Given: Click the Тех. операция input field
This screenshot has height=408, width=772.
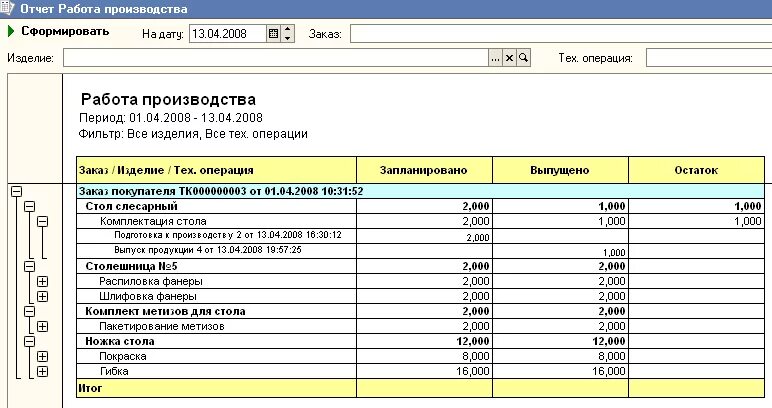Looking at the screenshot, I should click(x=709, y=58).
